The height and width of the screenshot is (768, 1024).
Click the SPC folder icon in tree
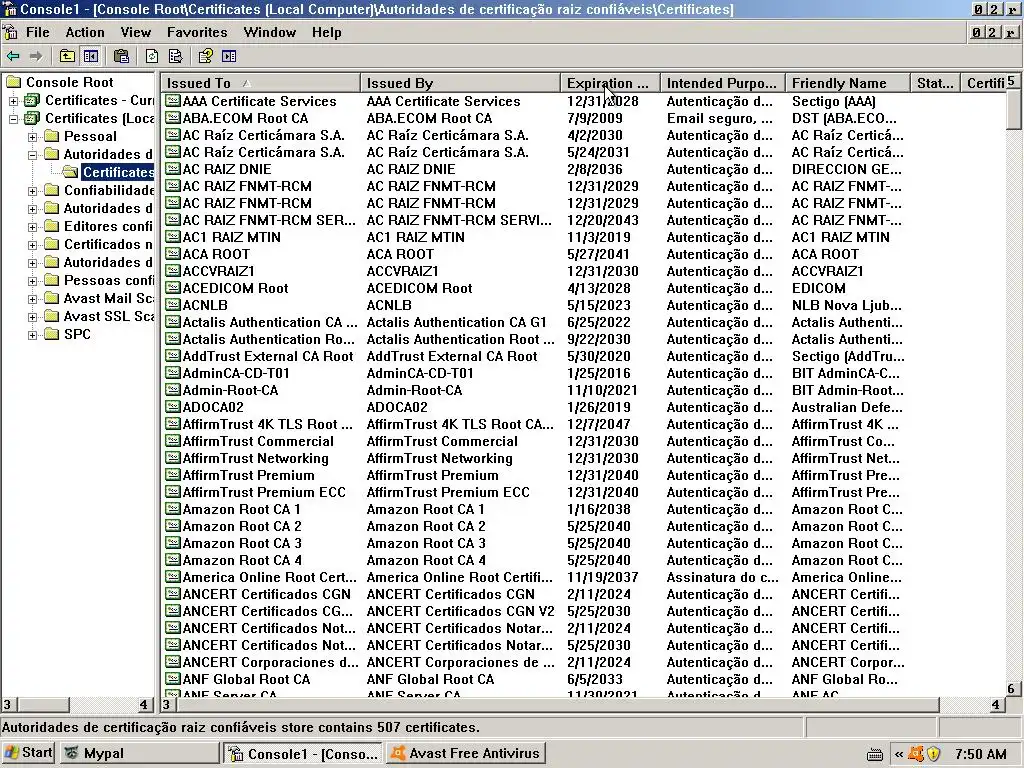pyautogui.click(x=52, y=334)
